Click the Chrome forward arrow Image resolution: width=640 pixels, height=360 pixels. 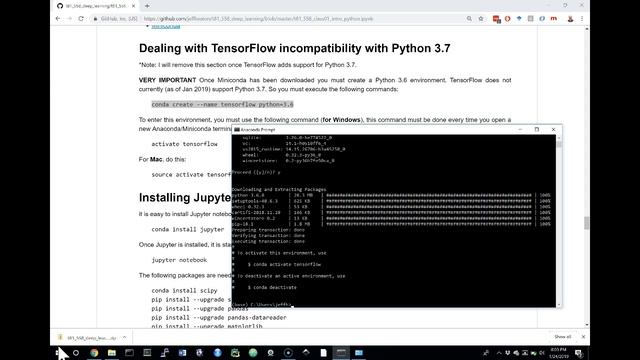(x=69, y=19)
